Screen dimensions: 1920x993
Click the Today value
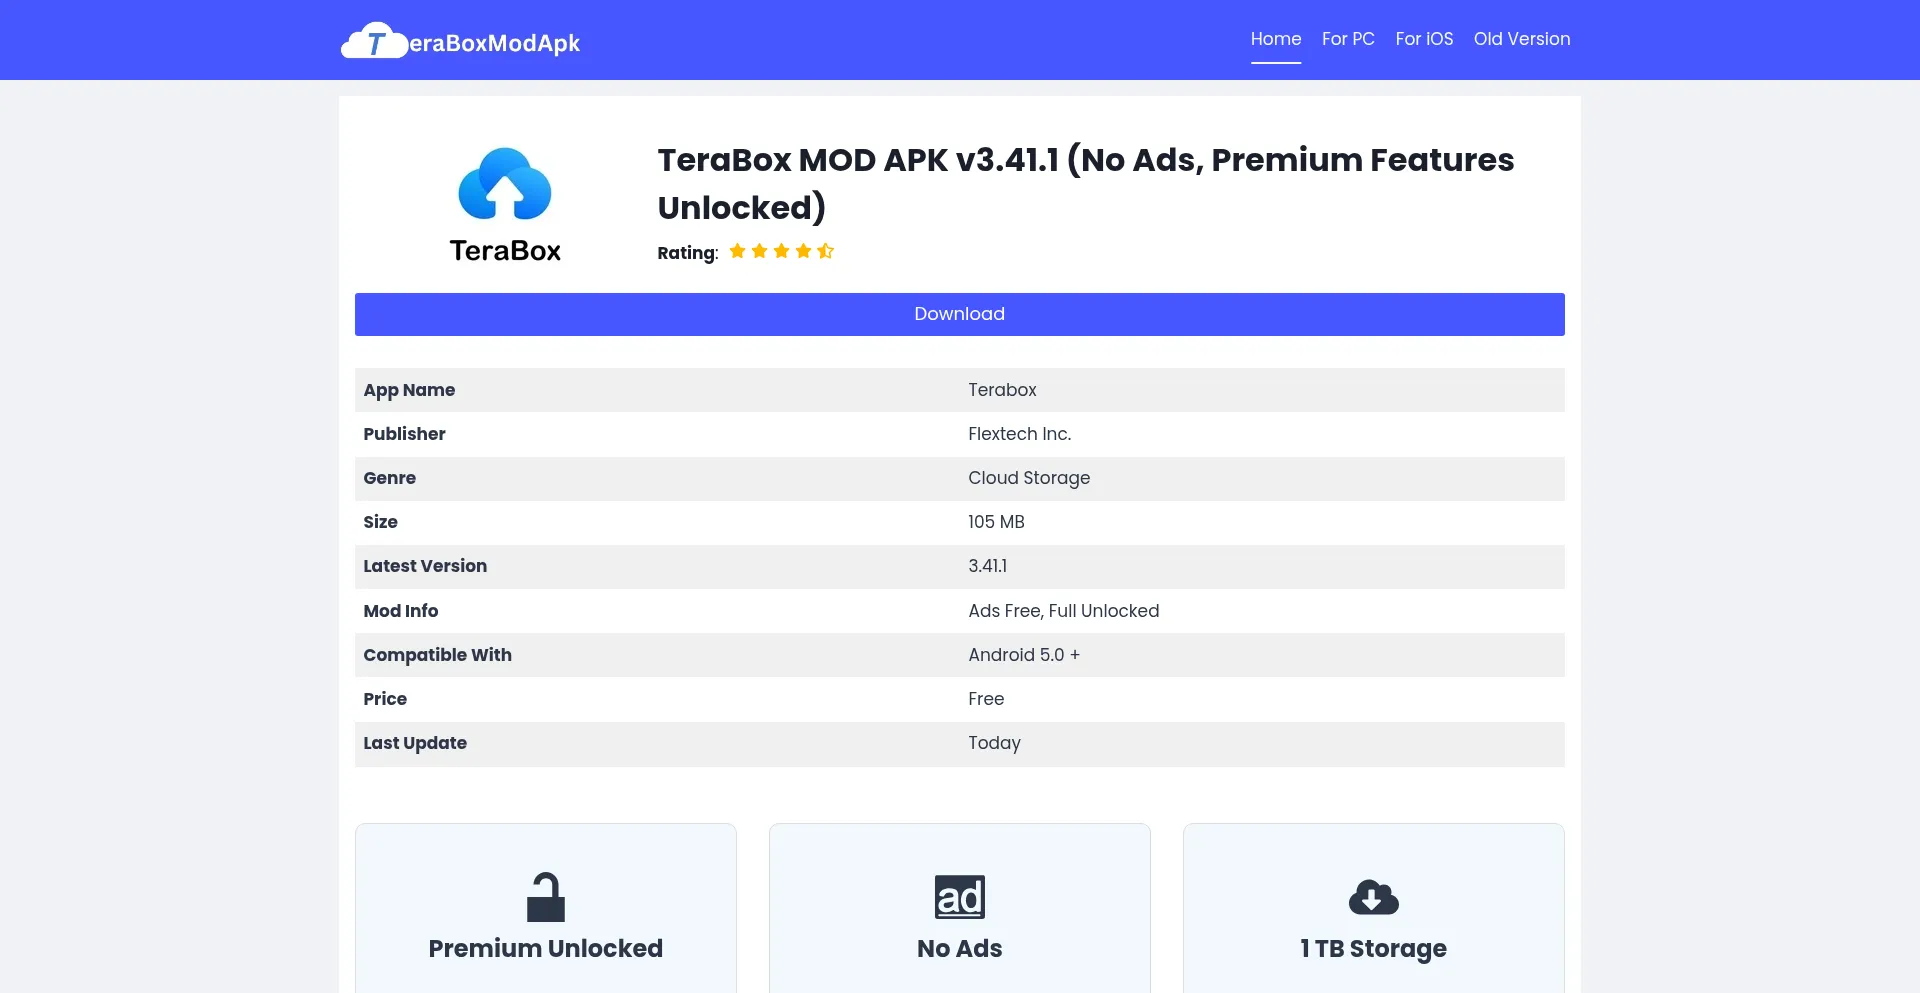coord(994,743)
